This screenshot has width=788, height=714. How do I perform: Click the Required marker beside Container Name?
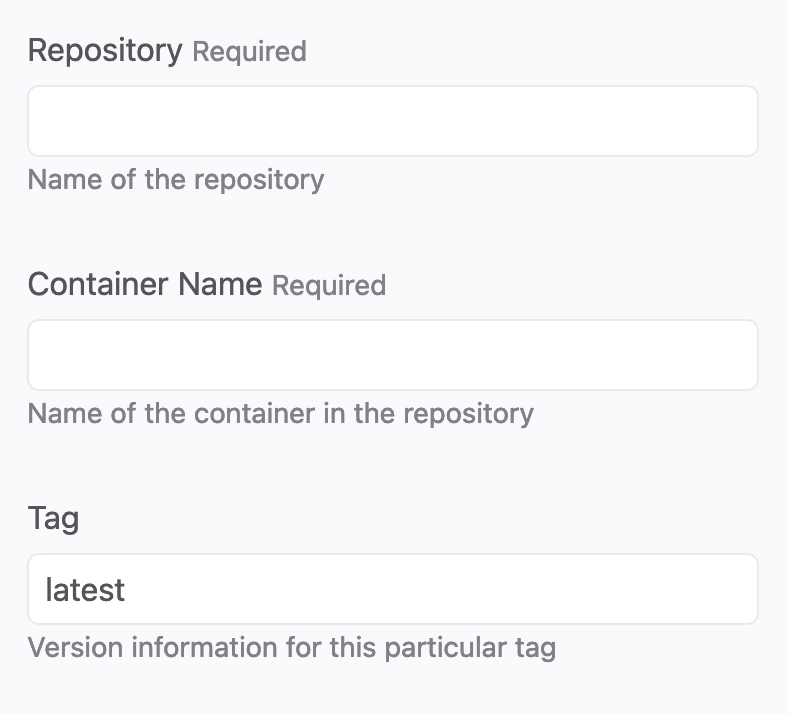point(329,285)
